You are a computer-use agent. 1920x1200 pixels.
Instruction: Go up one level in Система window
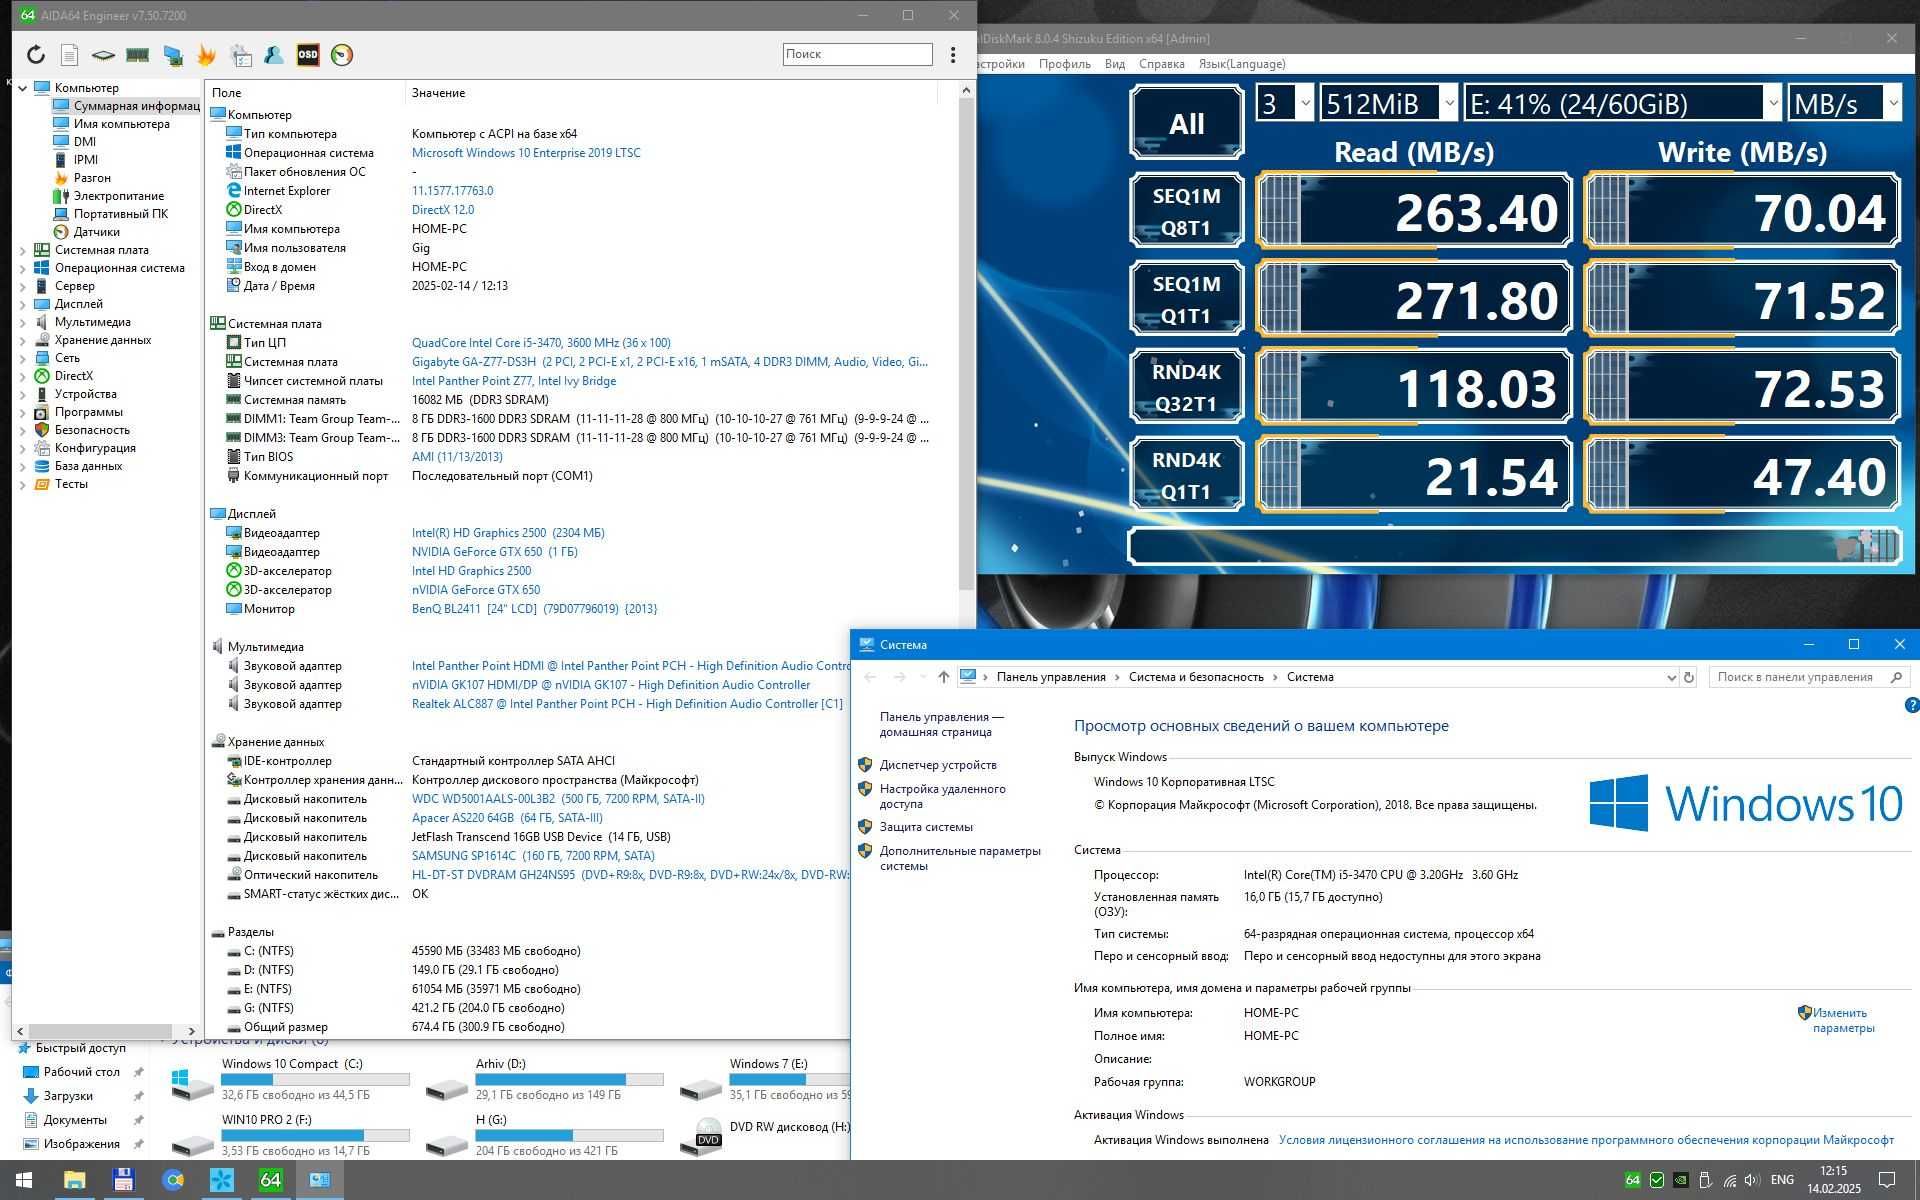coord(943,677)
